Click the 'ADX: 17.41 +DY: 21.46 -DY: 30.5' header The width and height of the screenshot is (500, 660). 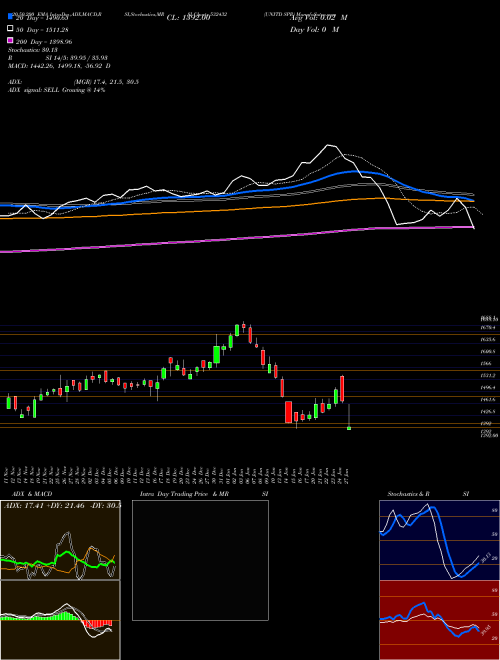point(62,505)
